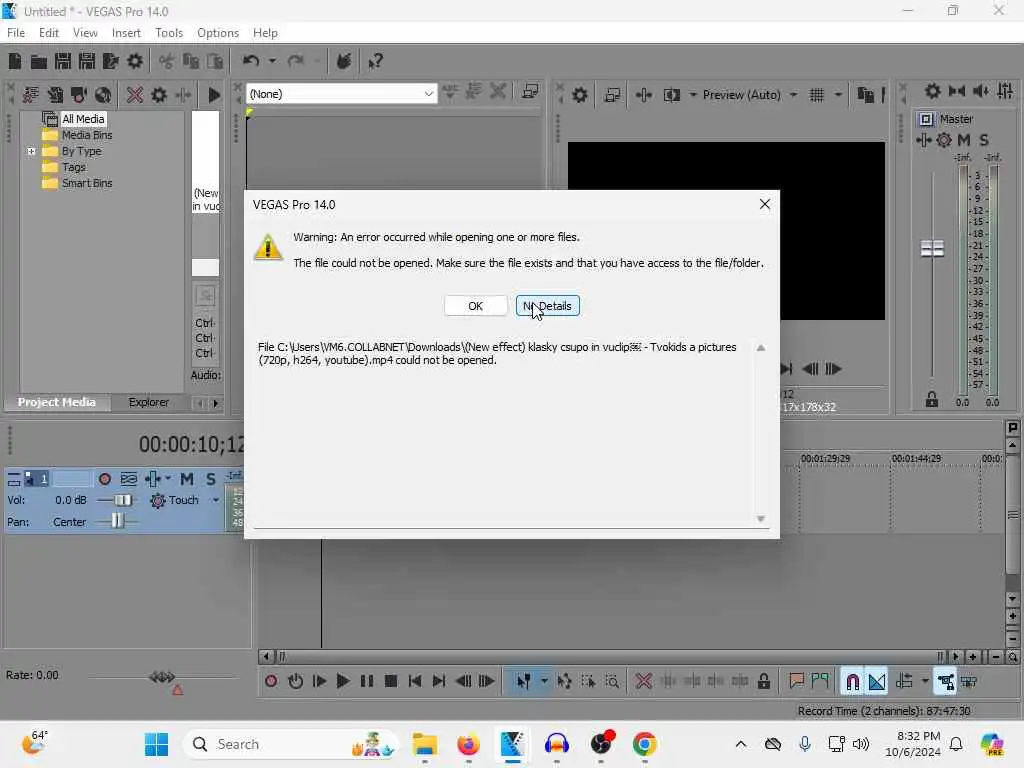Open Master bus audio properties gear
The height and width of the screenshot is (768, 1024).
coord(933,91)
